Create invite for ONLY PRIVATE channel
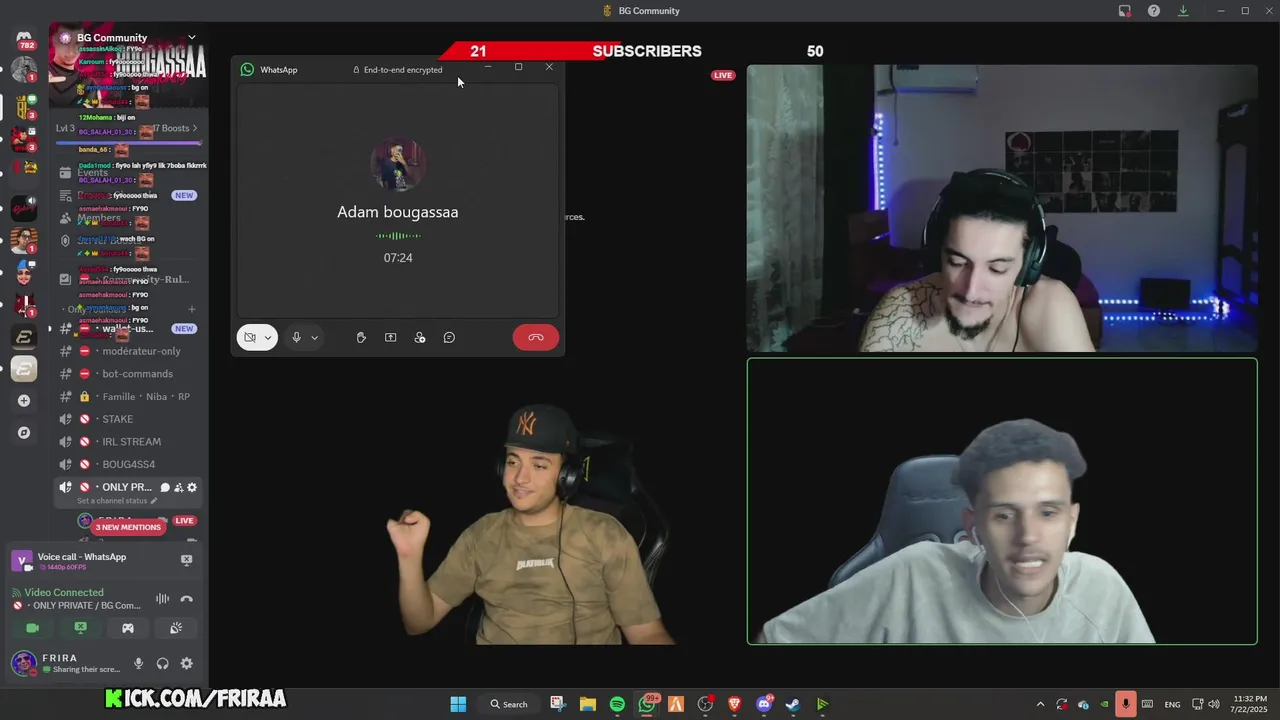1280x720 pixels. (178, 487)
